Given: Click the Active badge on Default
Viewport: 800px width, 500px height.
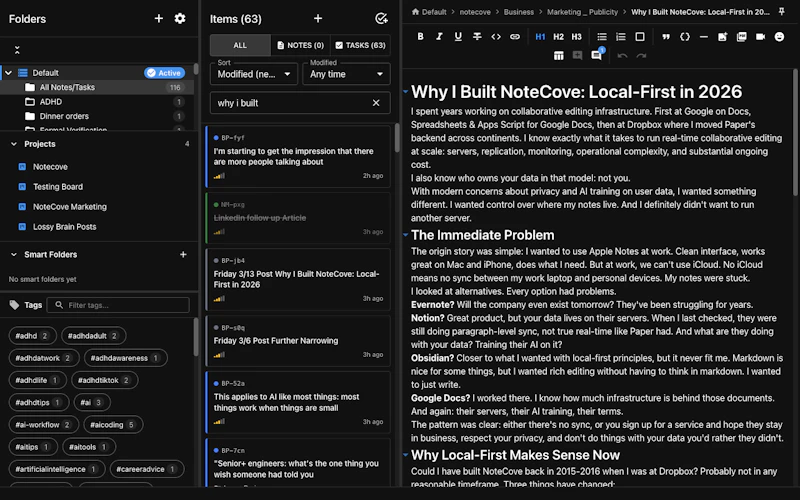Looking at the screenshot, I should [x=164, y=73].
